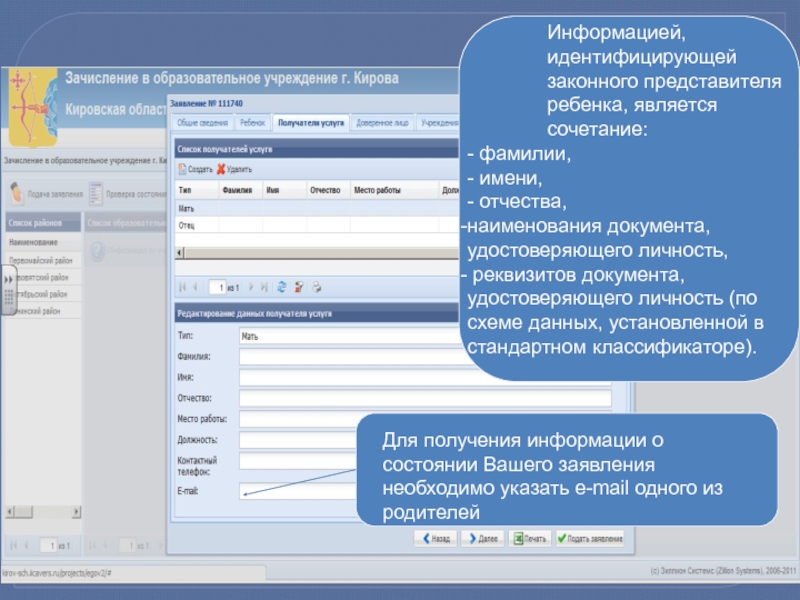
Task: Click the printer icon in recipients pager
Action: [316, 287]
